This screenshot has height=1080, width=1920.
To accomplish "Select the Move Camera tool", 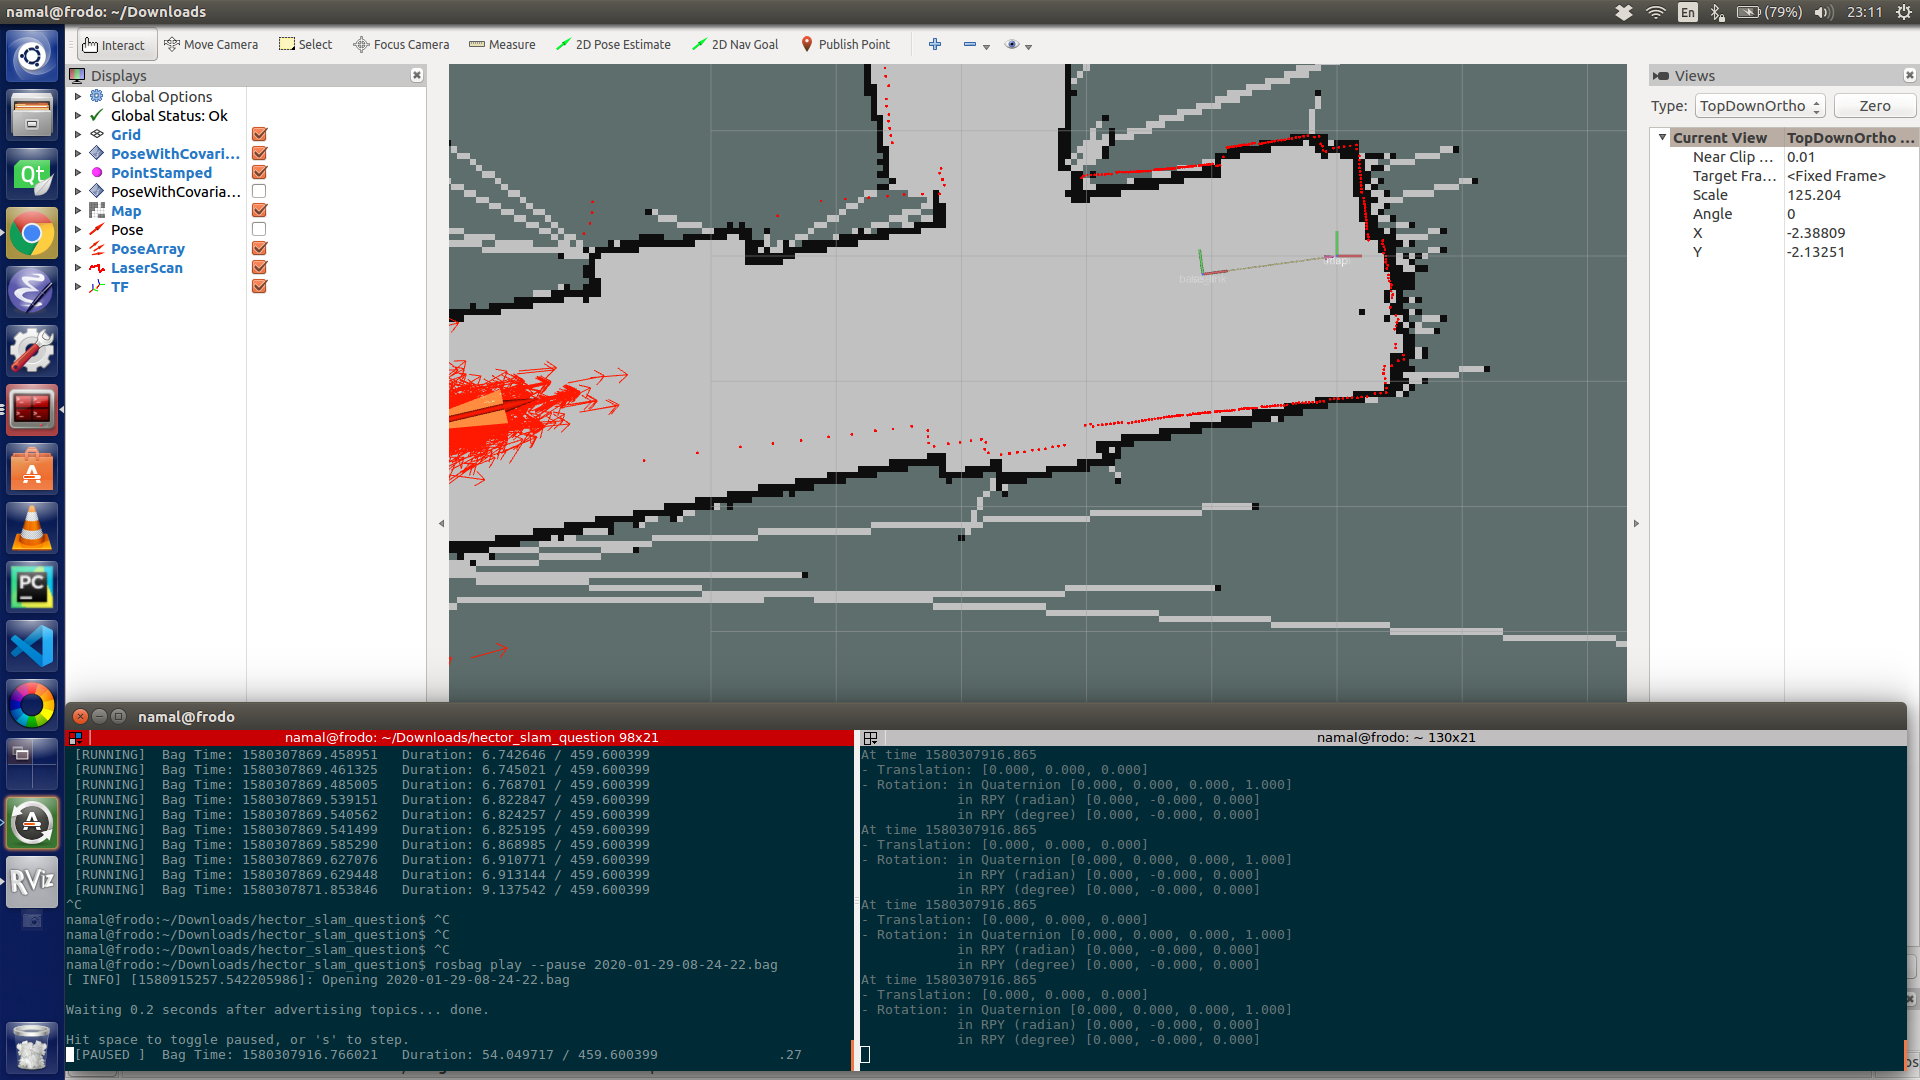I will pos(211,45).
